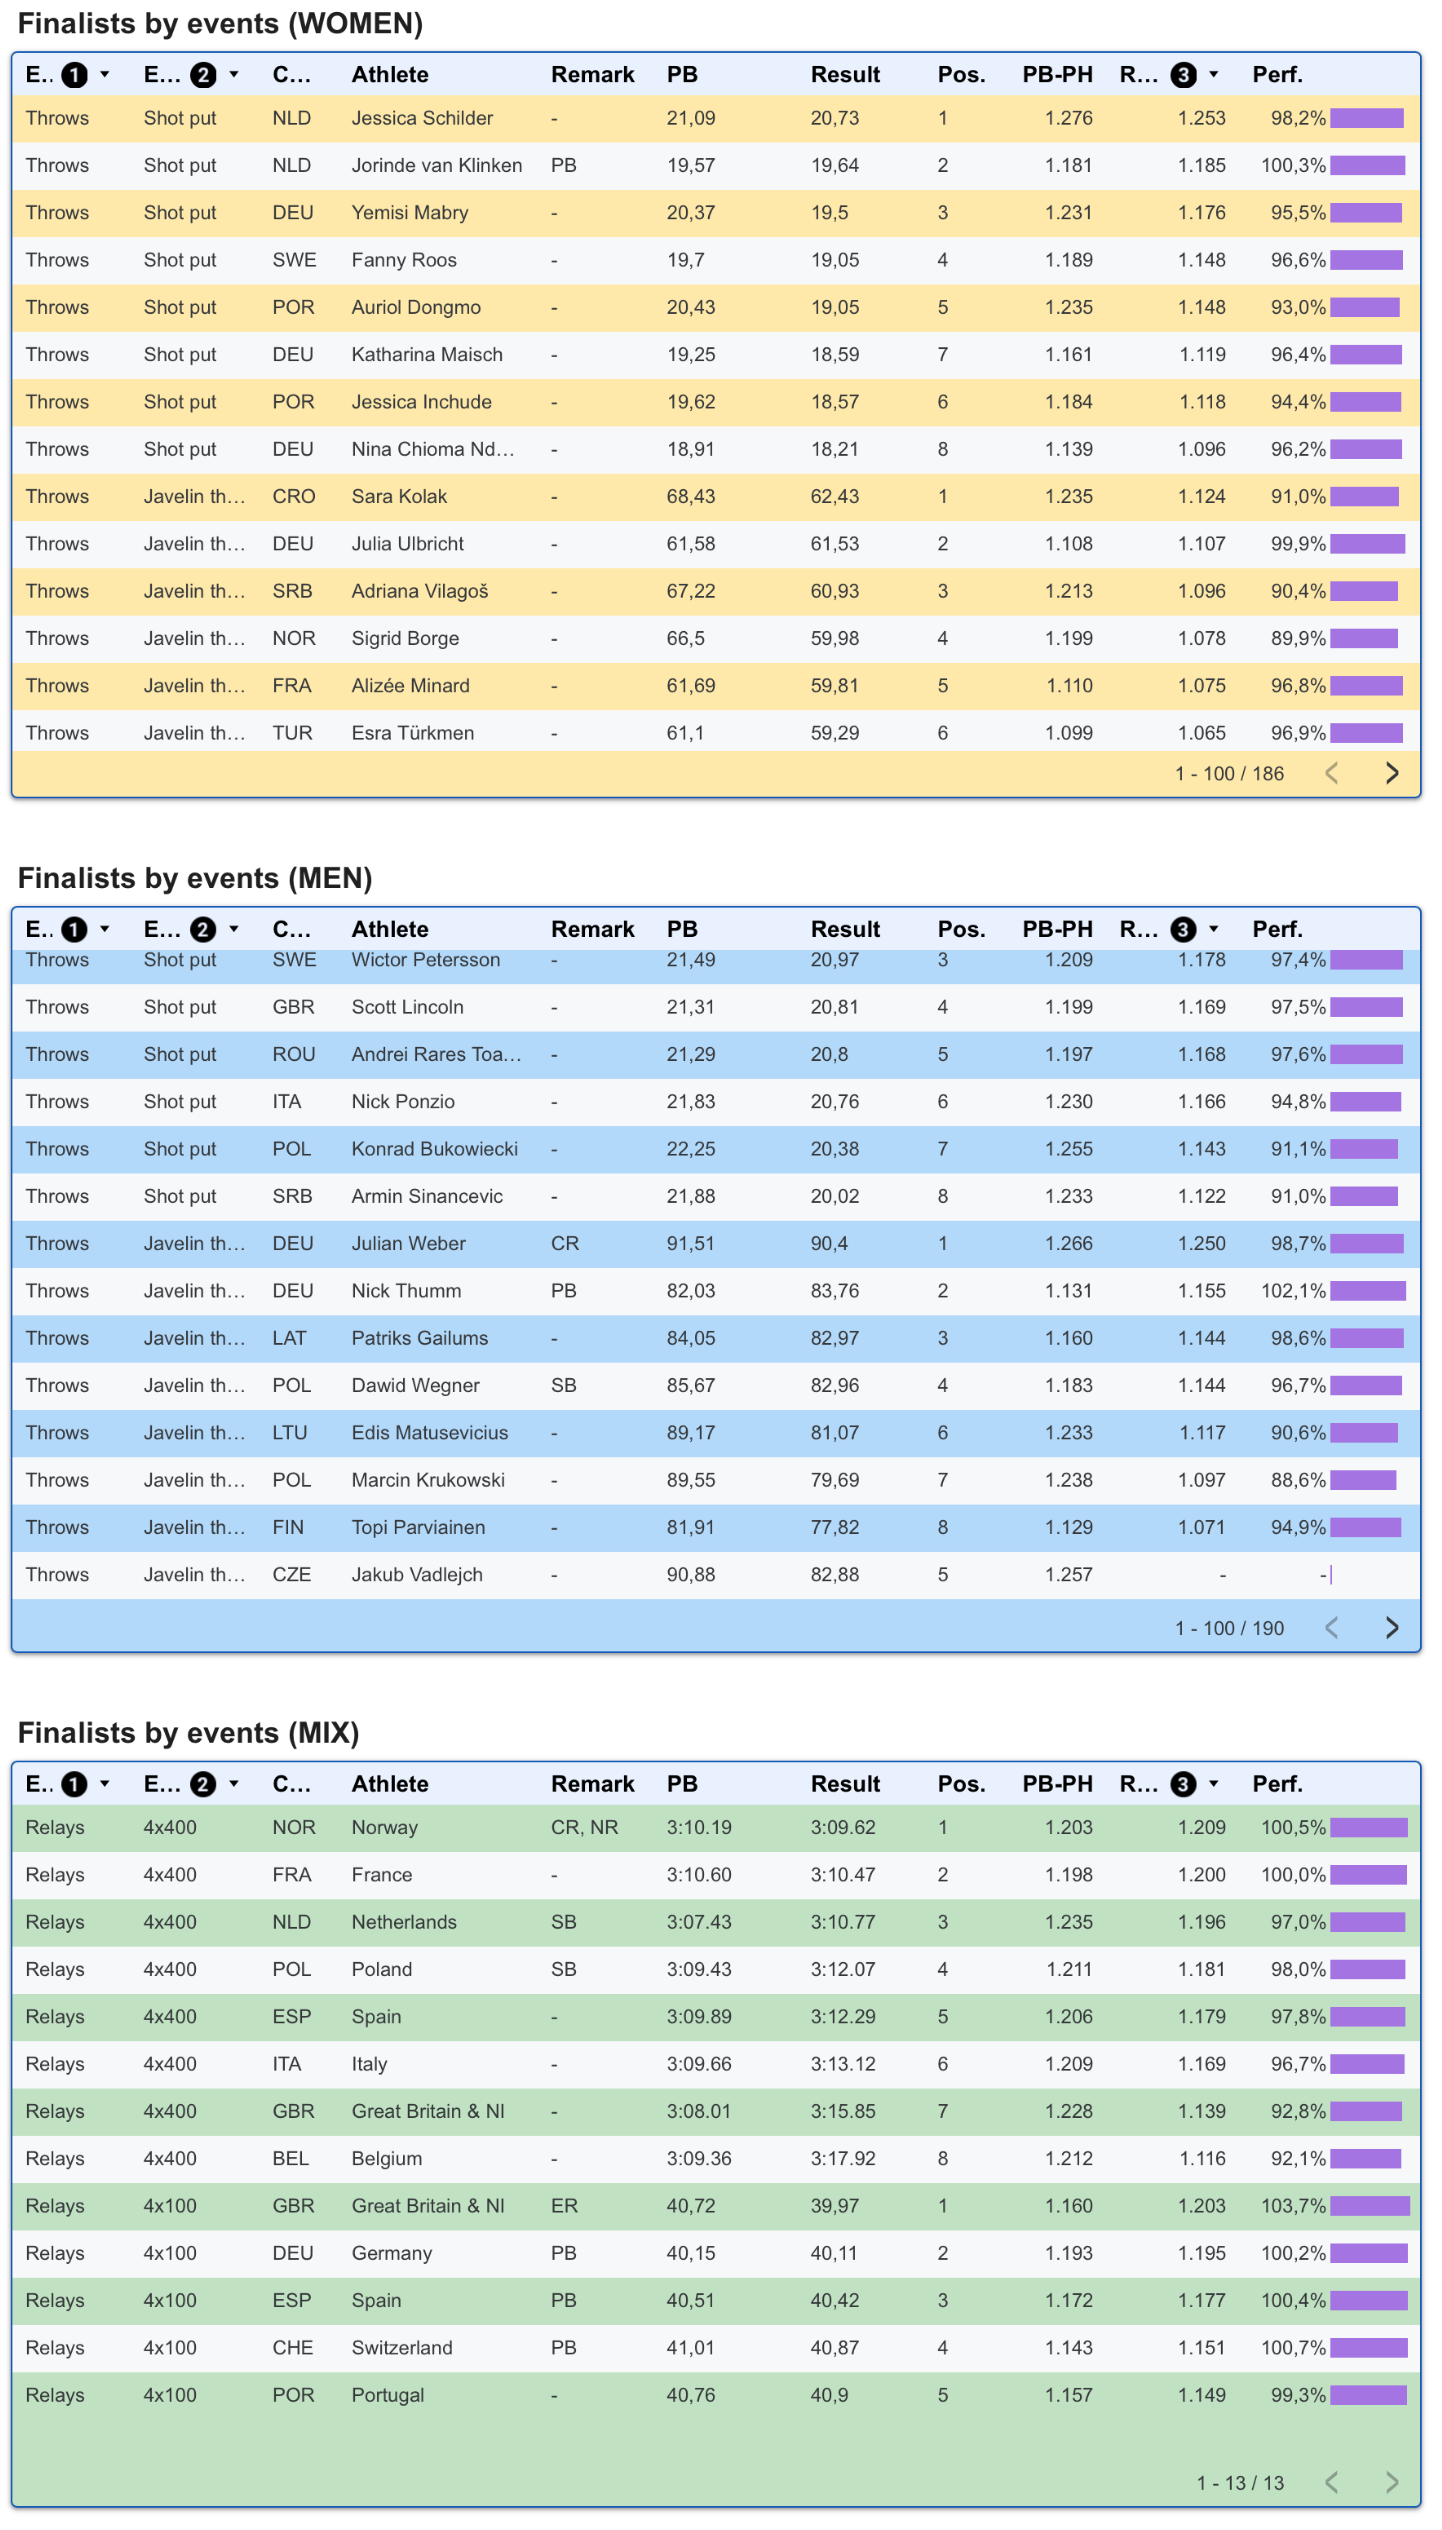Open third sort dropdown in MIX table header
The height and width of the screenshot is (2530, 1442).
point(1214,1785)
